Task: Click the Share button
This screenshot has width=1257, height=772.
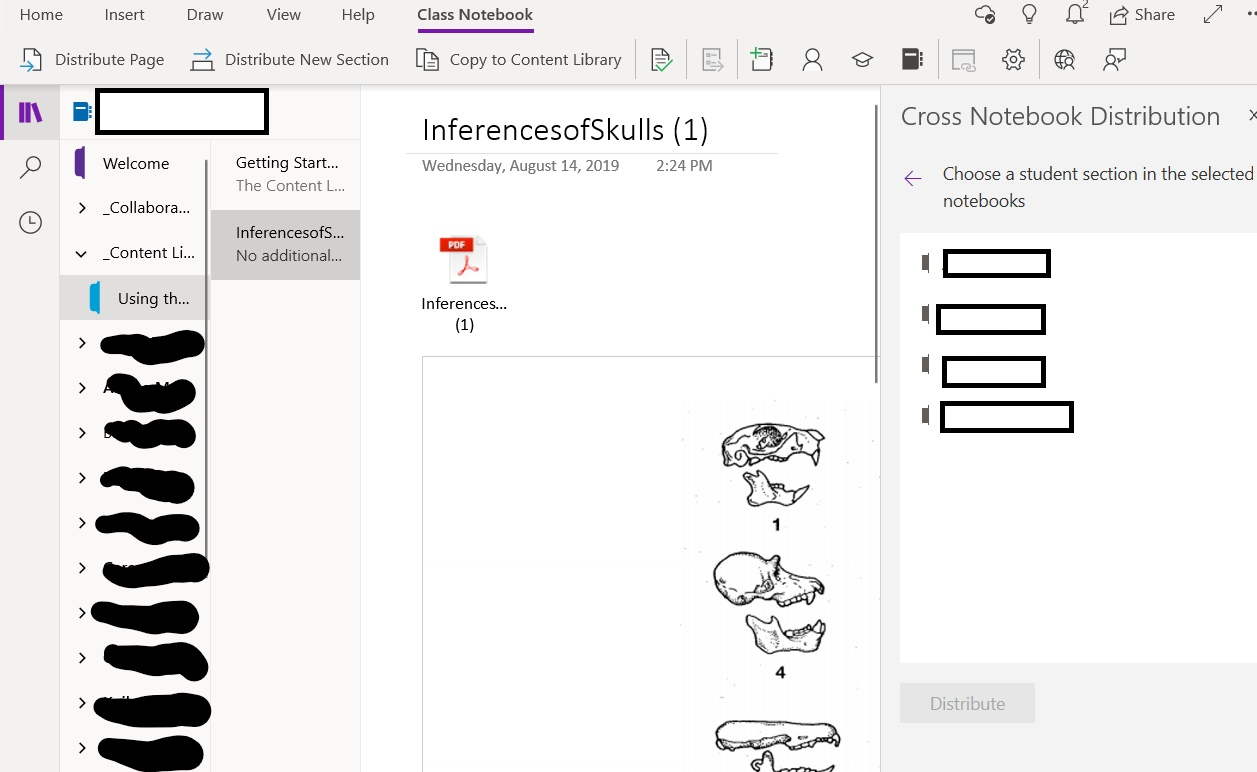Action: (1142, 15)
